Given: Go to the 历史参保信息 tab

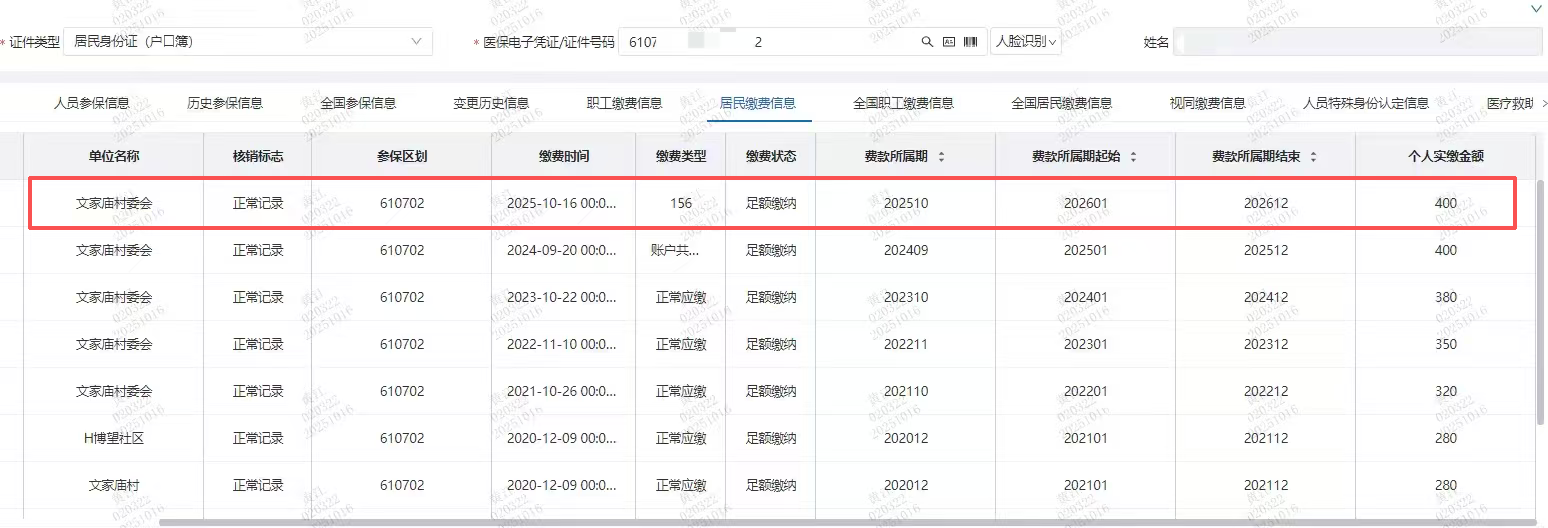Looking at the screenshot, I should (x=225, y=103).
